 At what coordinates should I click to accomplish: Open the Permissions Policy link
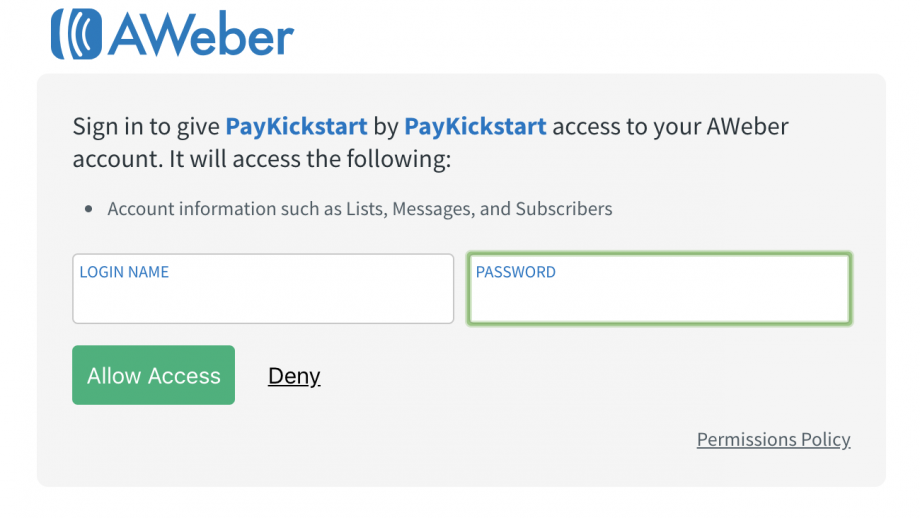click(773, 439)
